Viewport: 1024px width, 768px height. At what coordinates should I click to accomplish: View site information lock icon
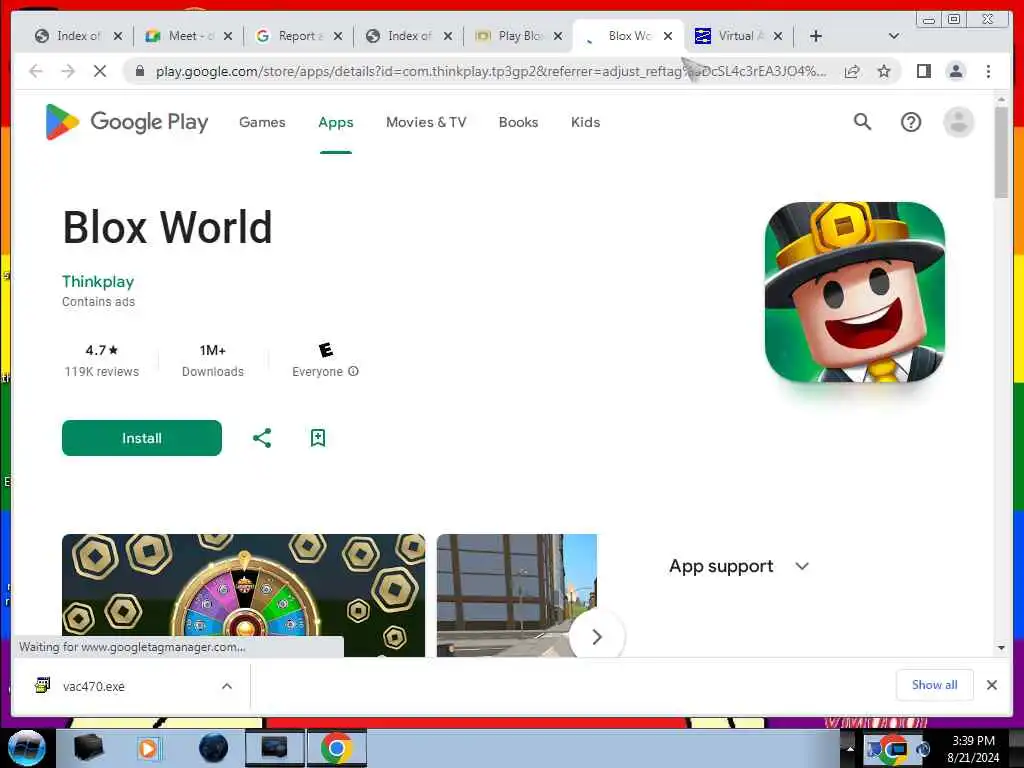139,71
